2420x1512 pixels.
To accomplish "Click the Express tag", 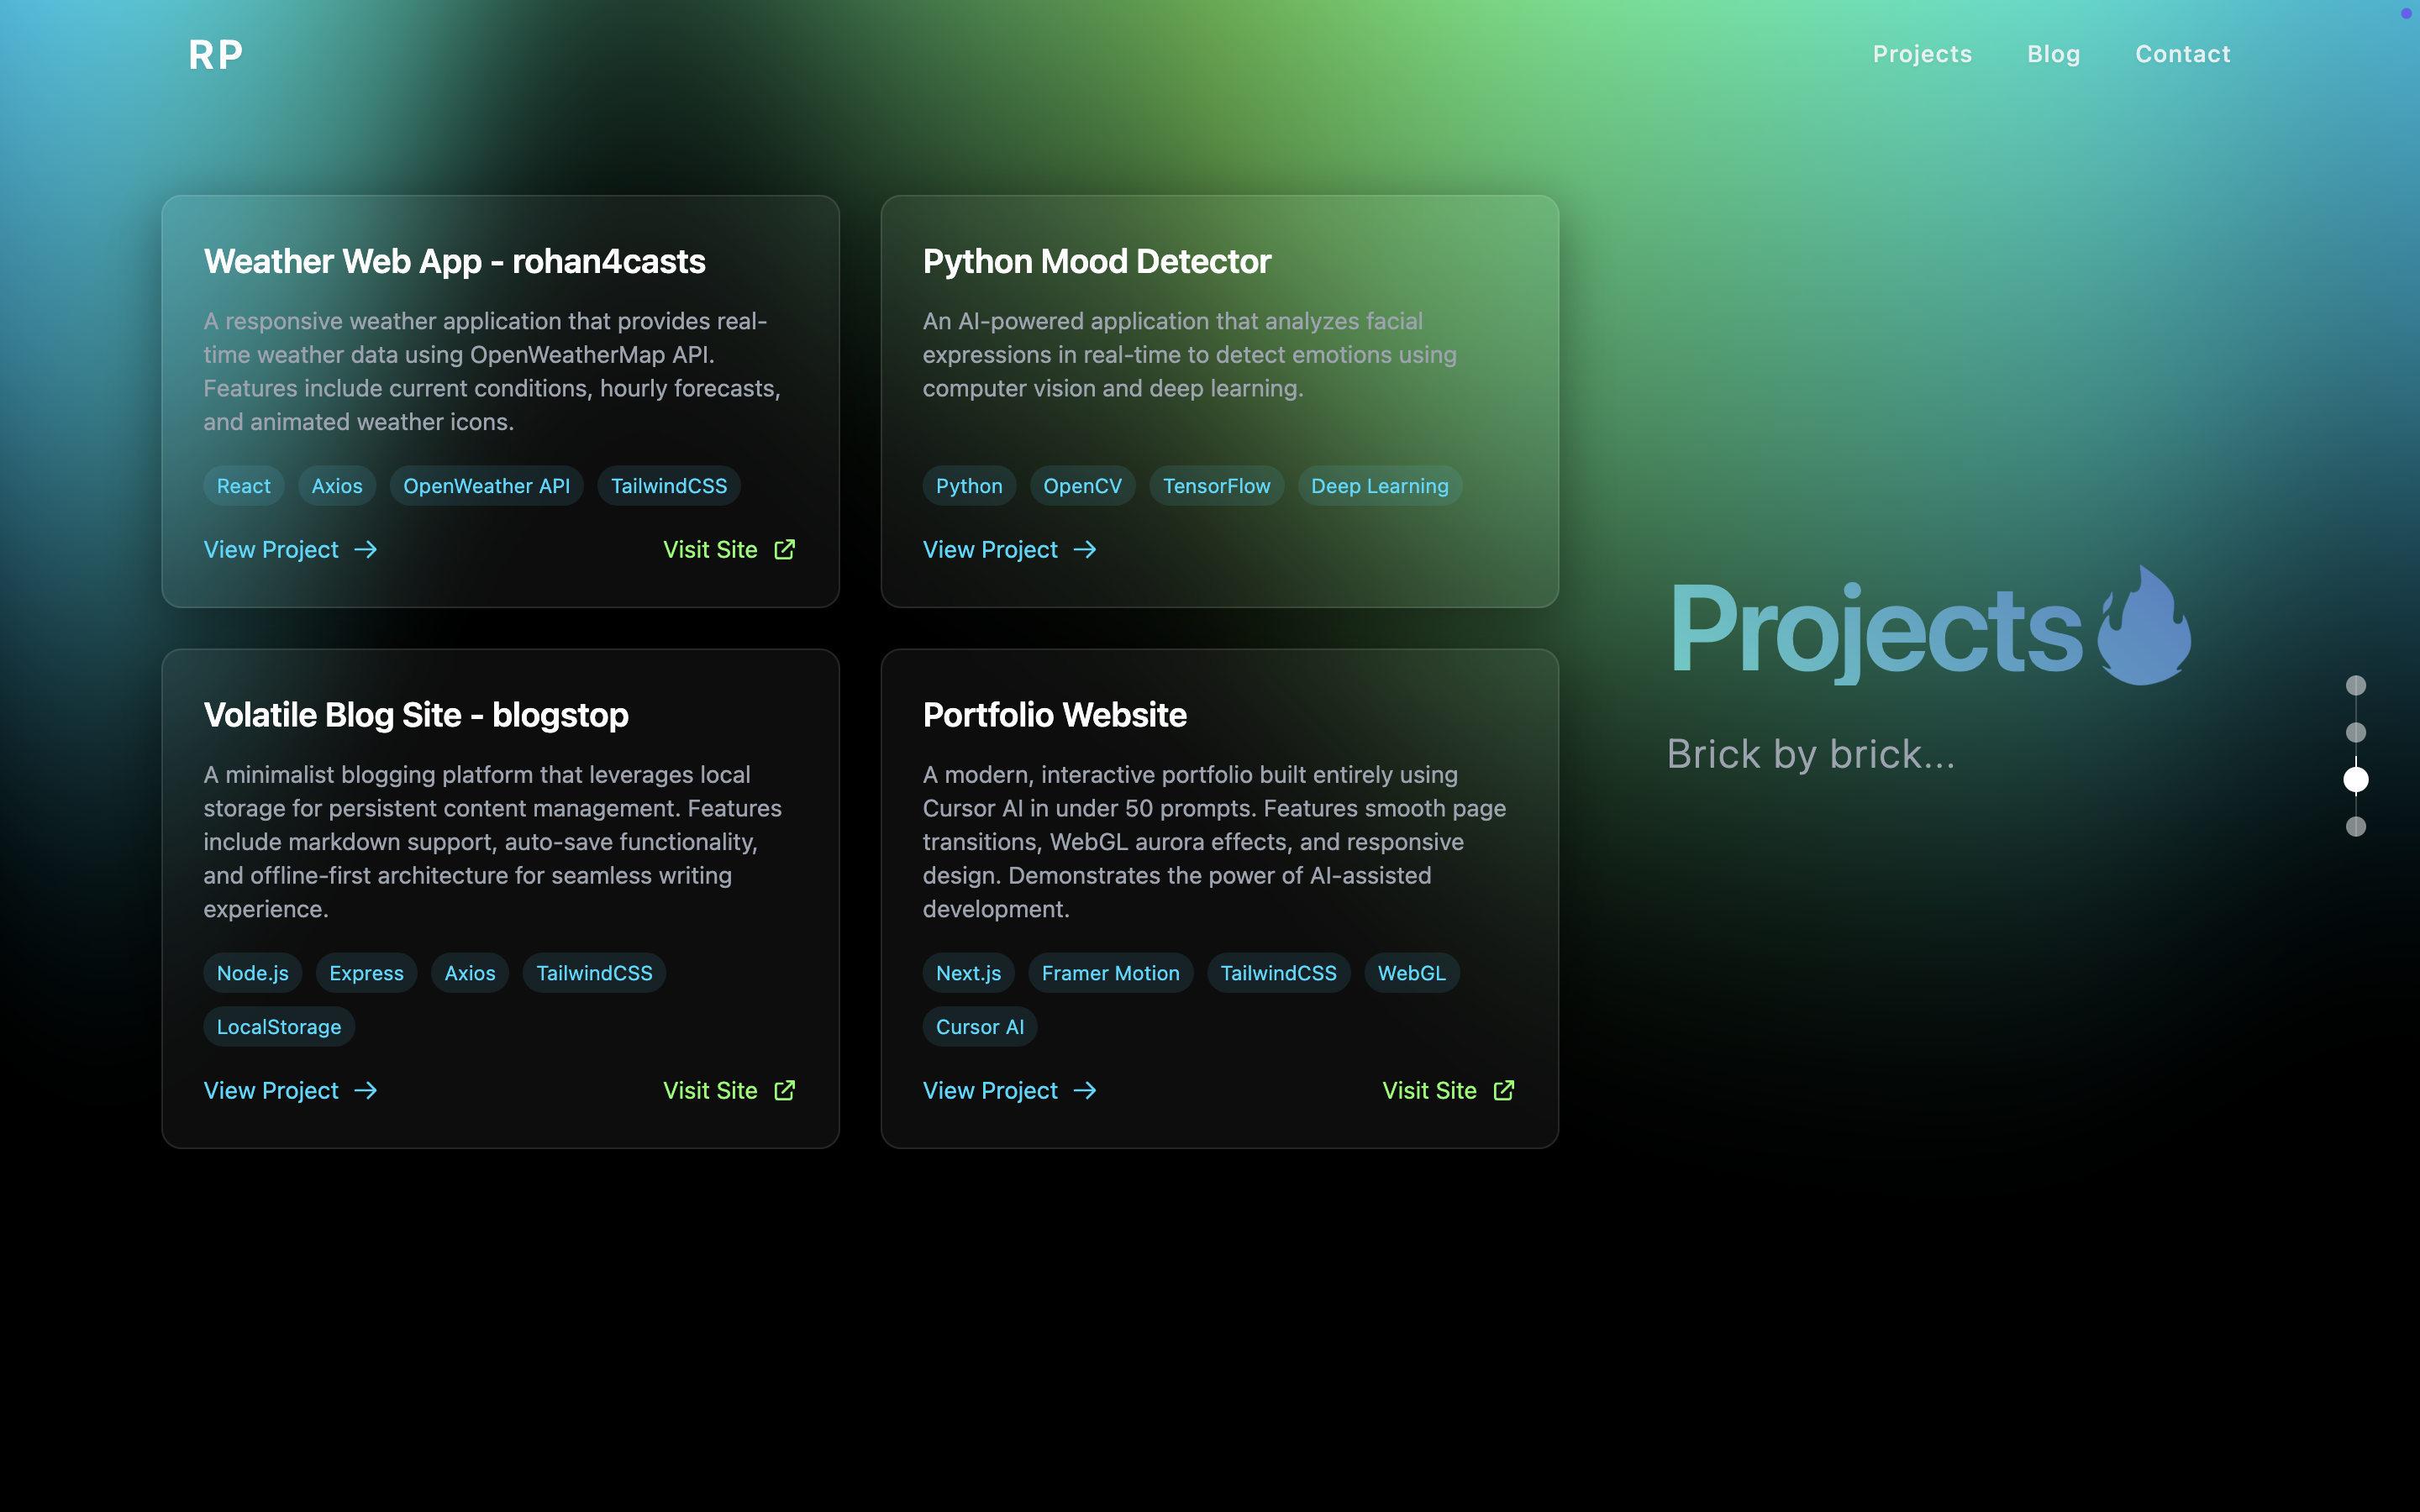I will [366, 973].
